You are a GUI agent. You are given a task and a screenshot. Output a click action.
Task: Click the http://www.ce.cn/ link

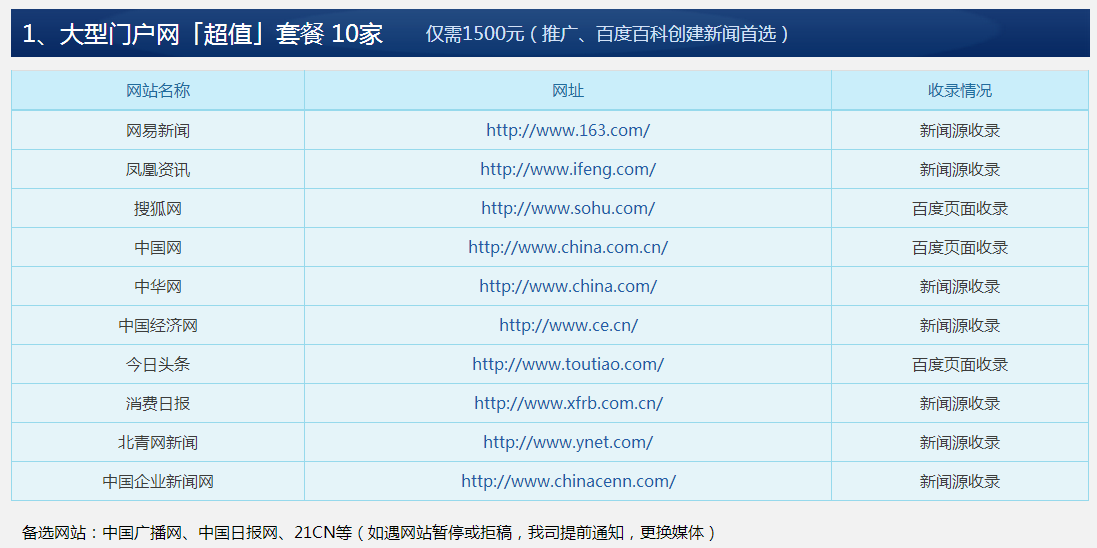tap(568, 325)
